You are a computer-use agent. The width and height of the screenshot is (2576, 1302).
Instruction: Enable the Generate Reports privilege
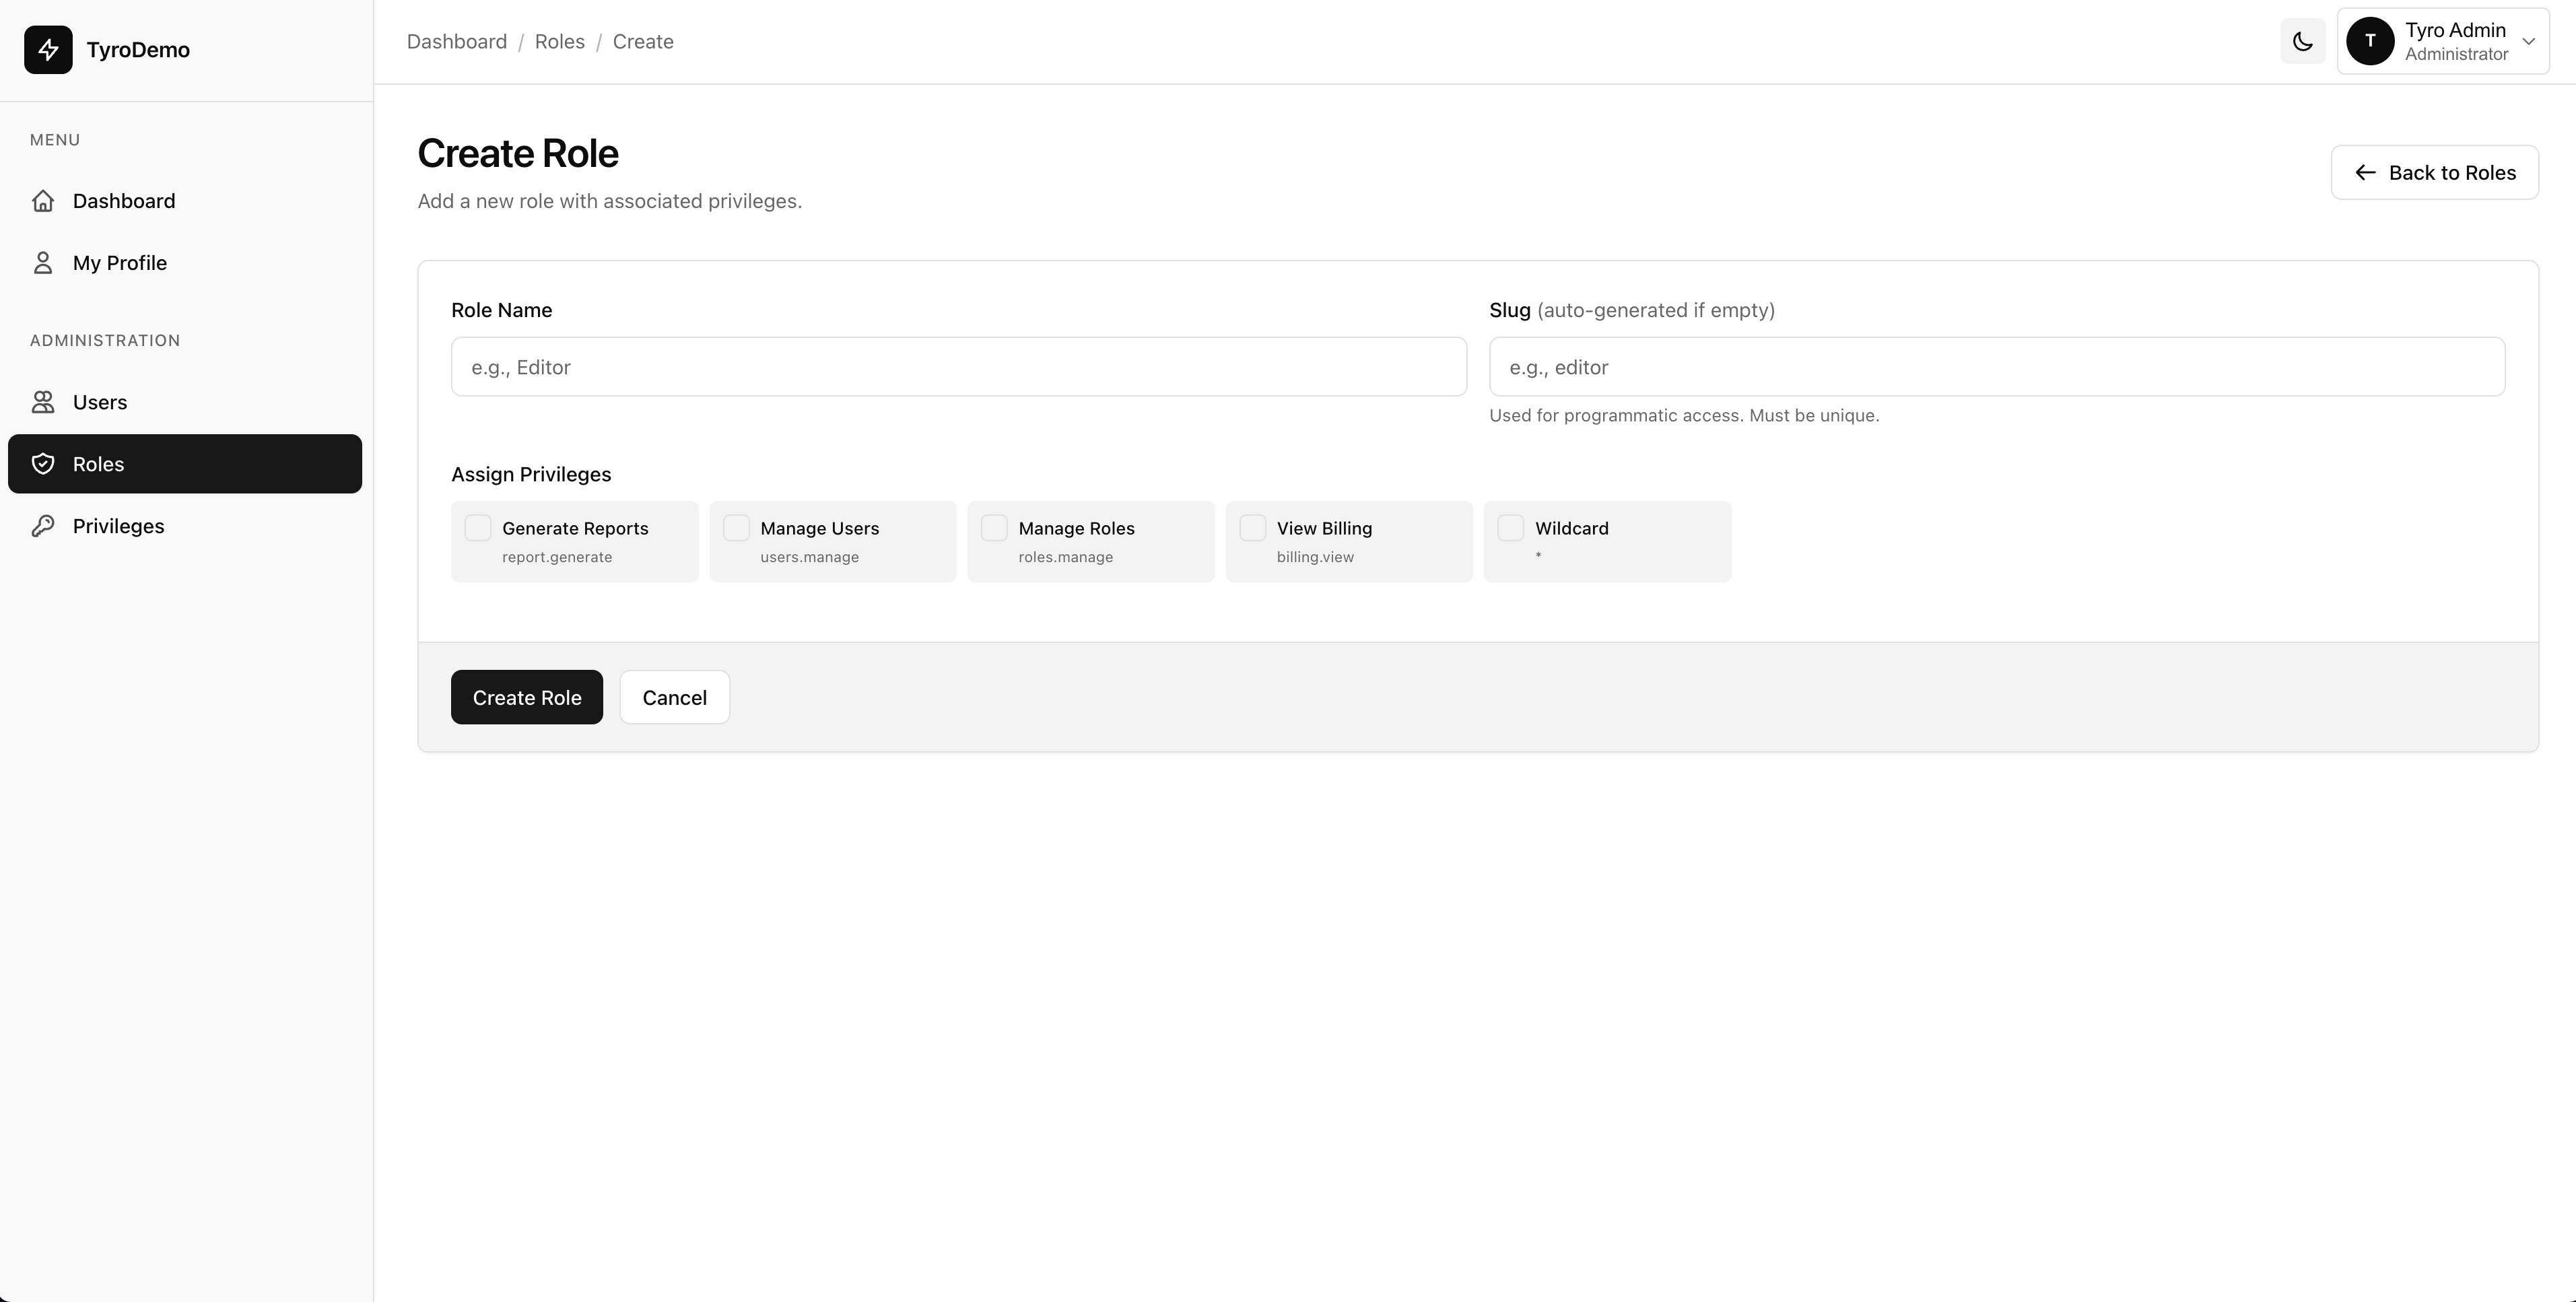click(x=478, y=527)
